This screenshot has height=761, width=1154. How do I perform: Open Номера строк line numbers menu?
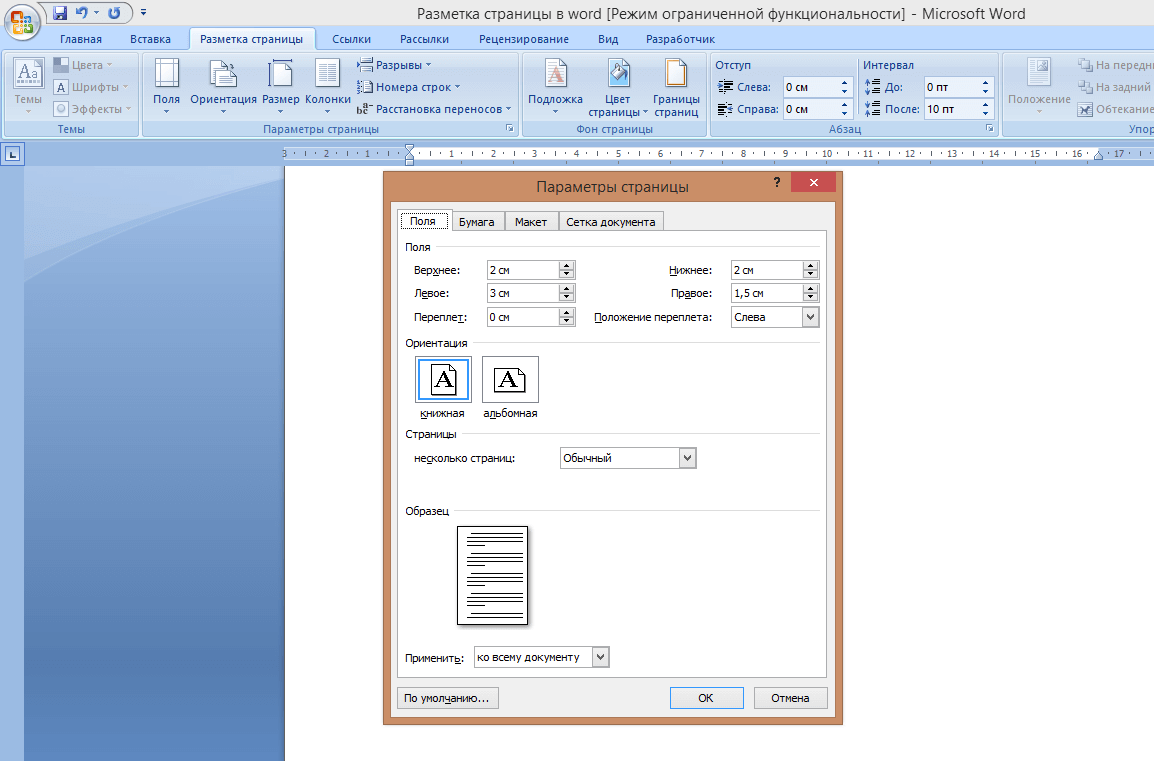(408, 87)
